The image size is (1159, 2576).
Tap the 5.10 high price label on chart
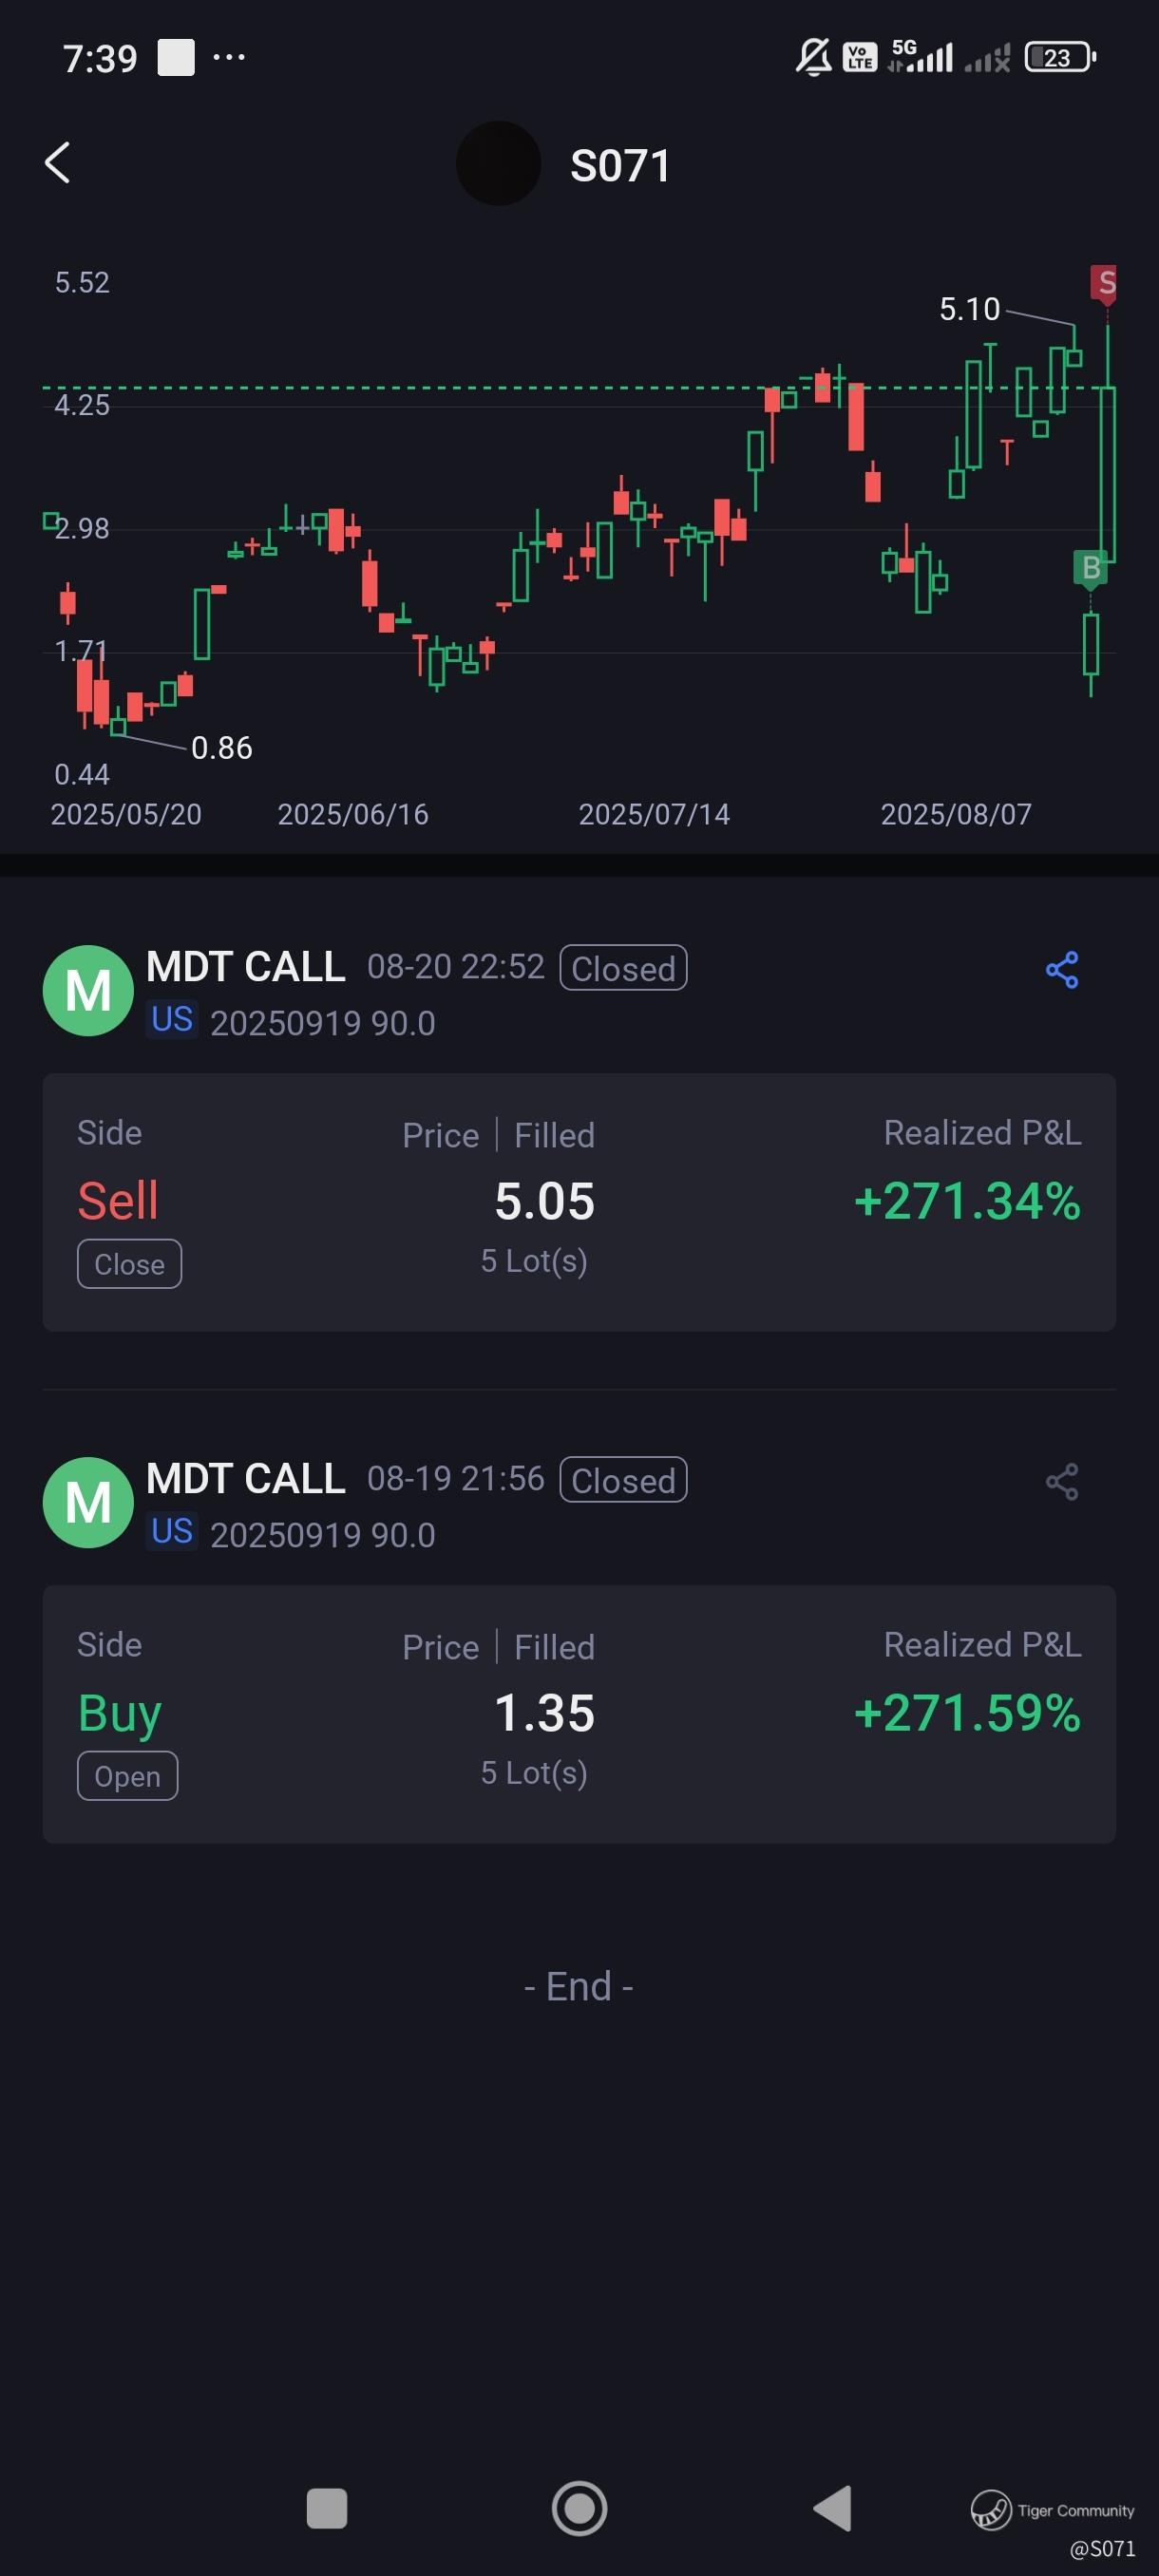pyautogui.click(x=969, y=309)
